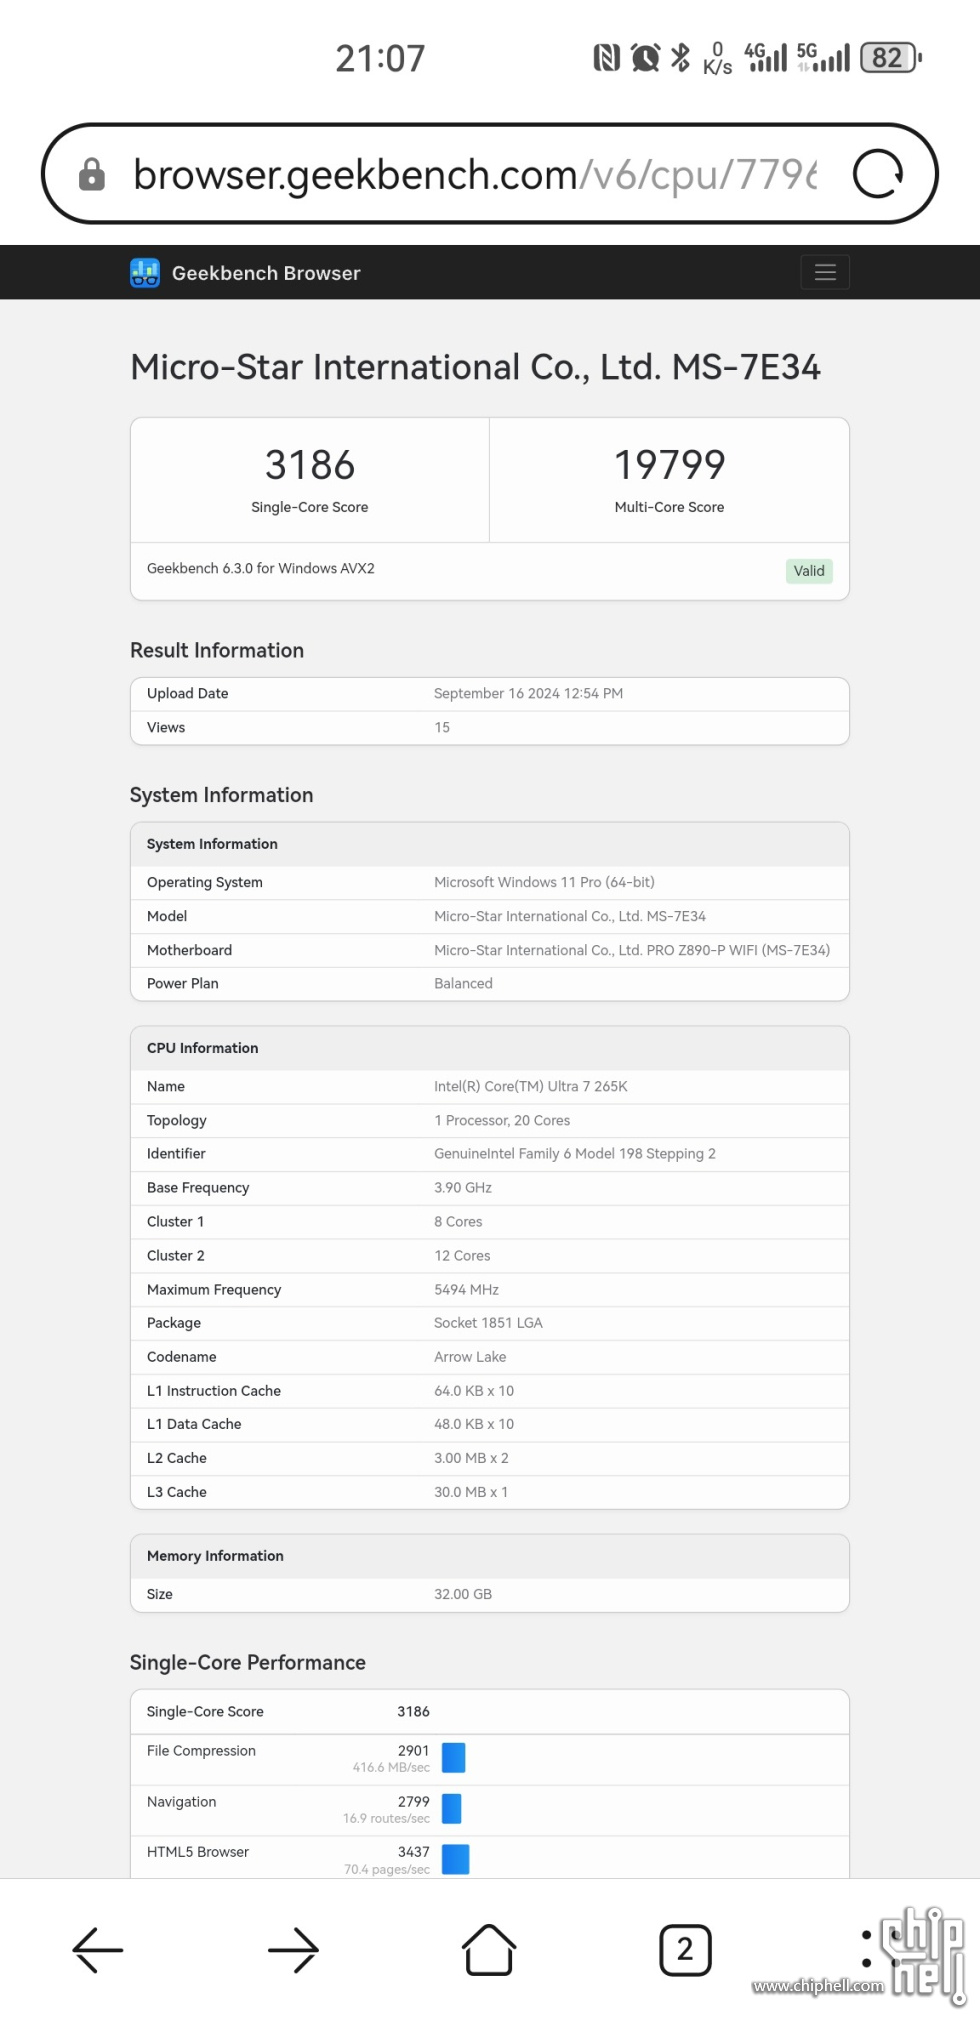Click the Geekbench Browser title link
980x2021 pixels.
[x=266, y=273]
